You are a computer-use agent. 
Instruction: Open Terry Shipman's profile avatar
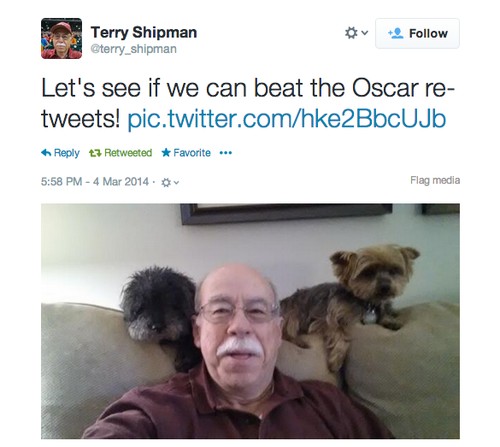(x=61, y=38)
